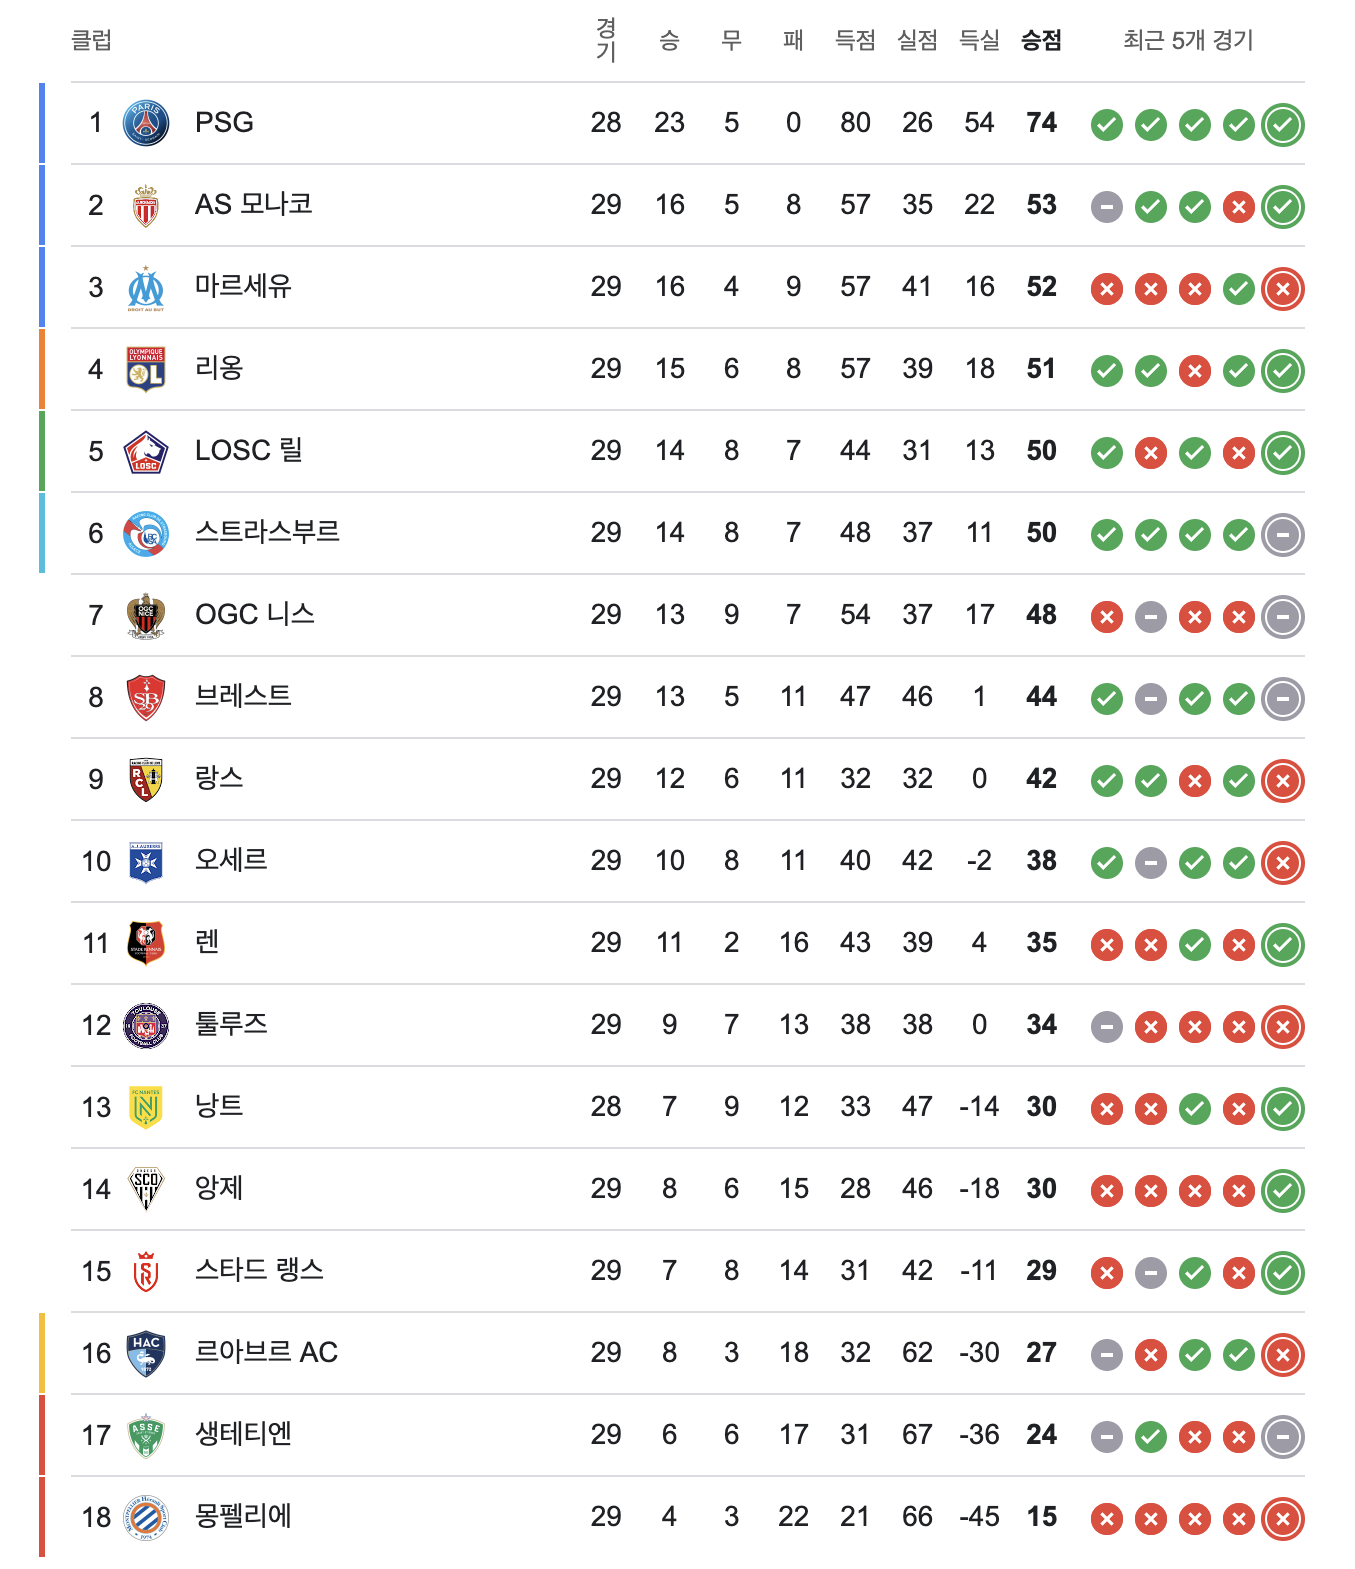Click the AS 모나코 club crest
Viewport: 1355px width, 1569px height.
coord(146,205)
